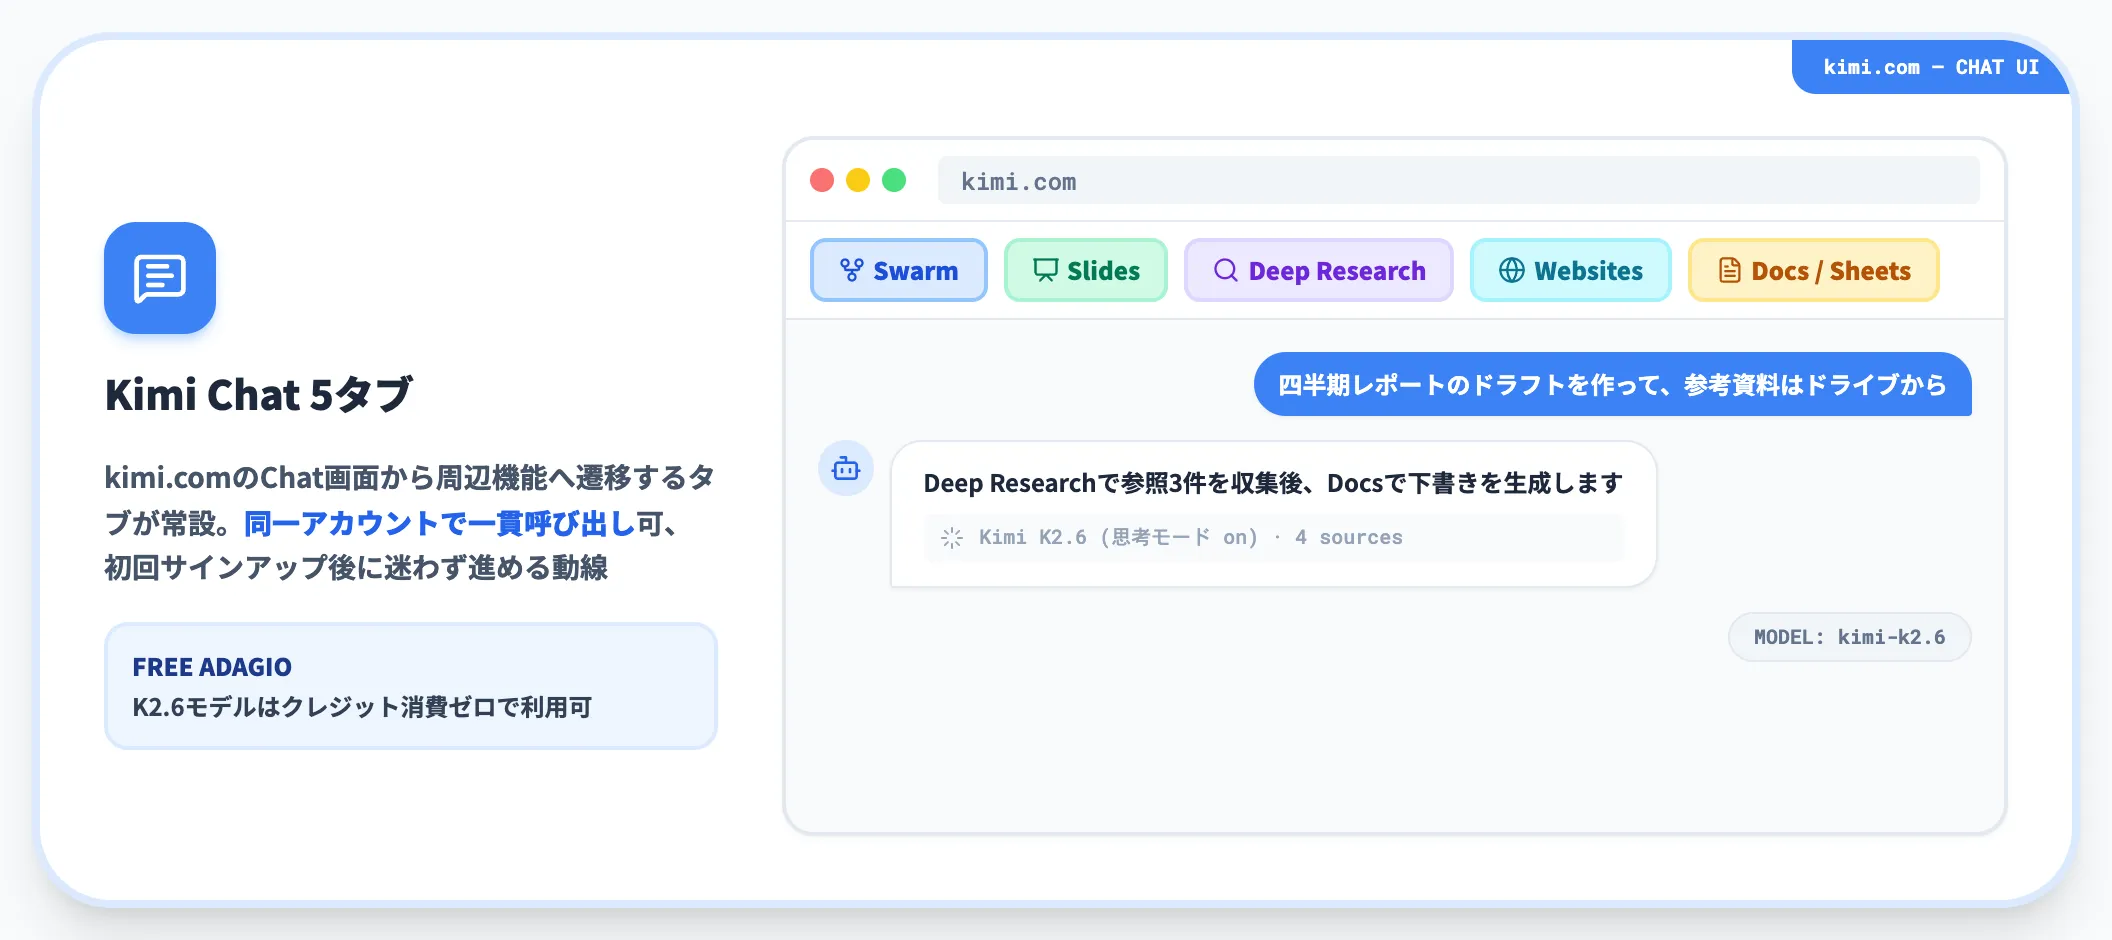
Task: Click the Swarm branch icon
Action: tap(851, 270)
